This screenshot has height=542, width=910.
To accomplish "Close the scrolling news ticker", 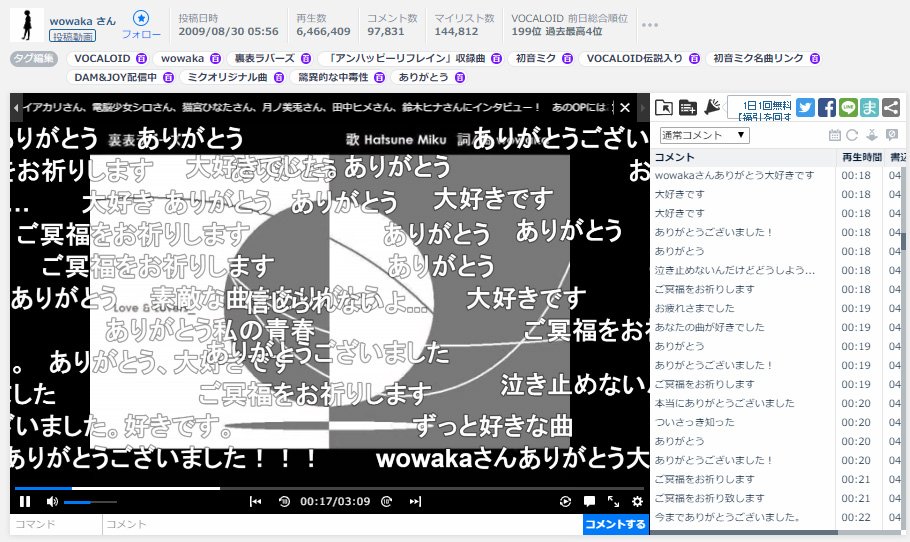I will click(x=625, y=107).
